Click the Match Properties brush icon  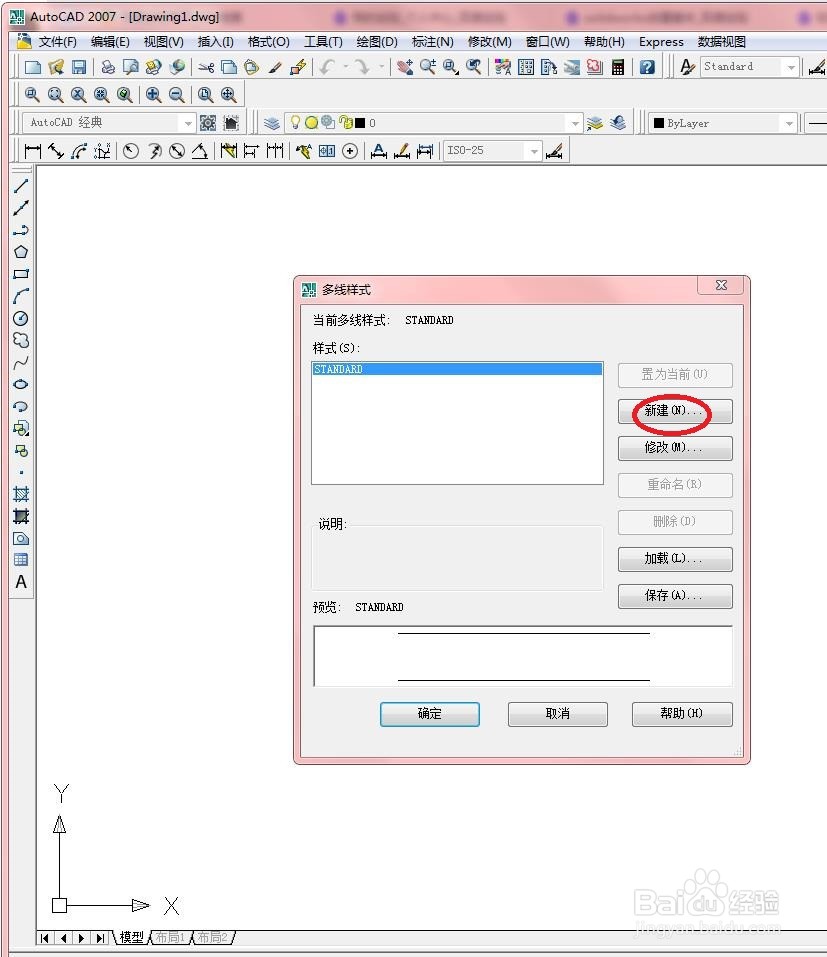275,67
